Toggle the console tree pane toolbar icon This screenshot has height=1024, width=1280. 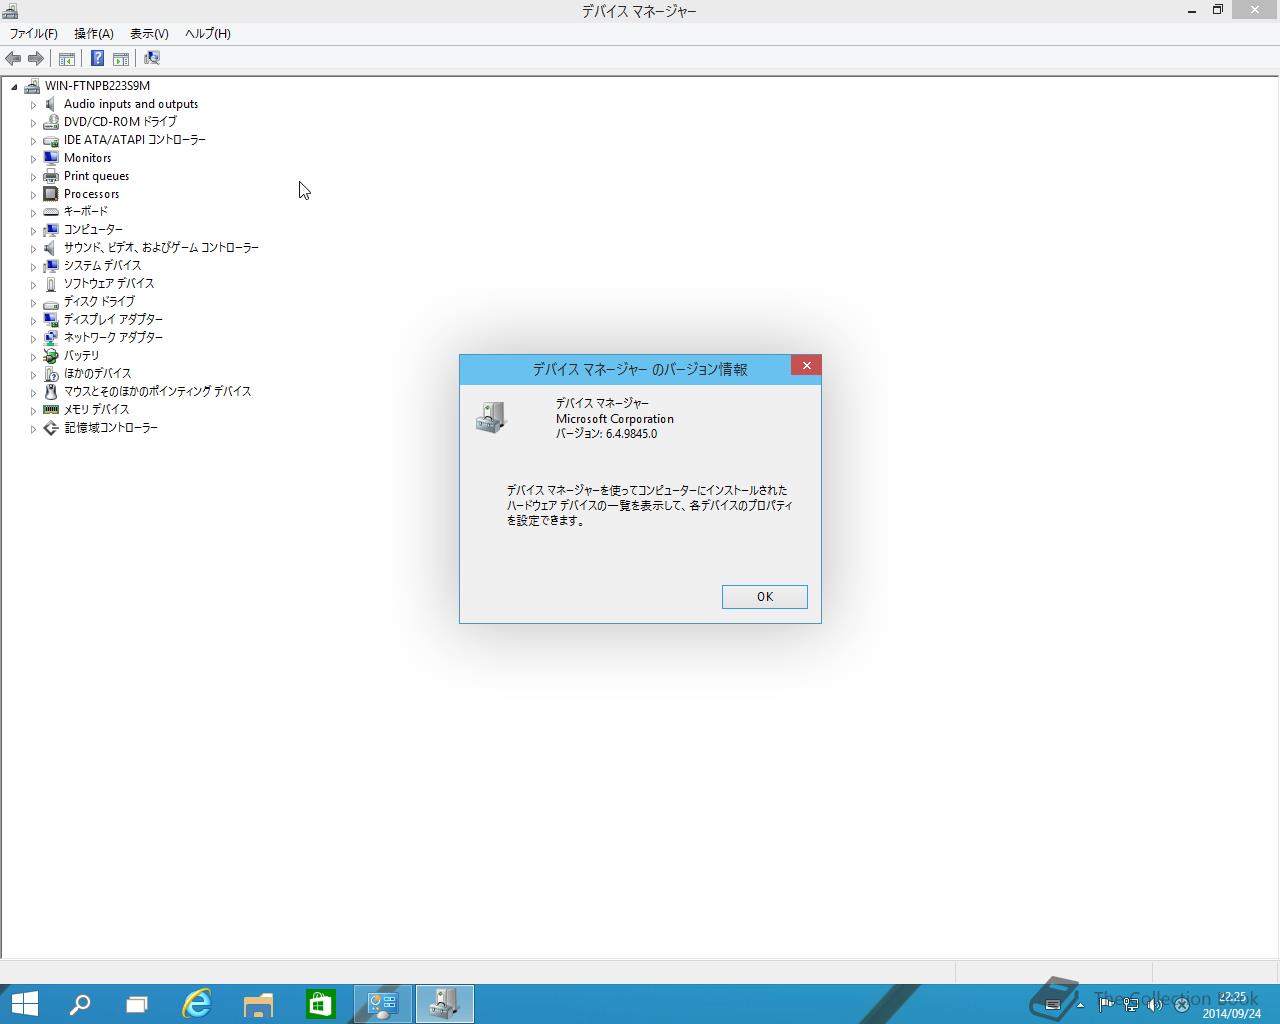pos(67,59)
